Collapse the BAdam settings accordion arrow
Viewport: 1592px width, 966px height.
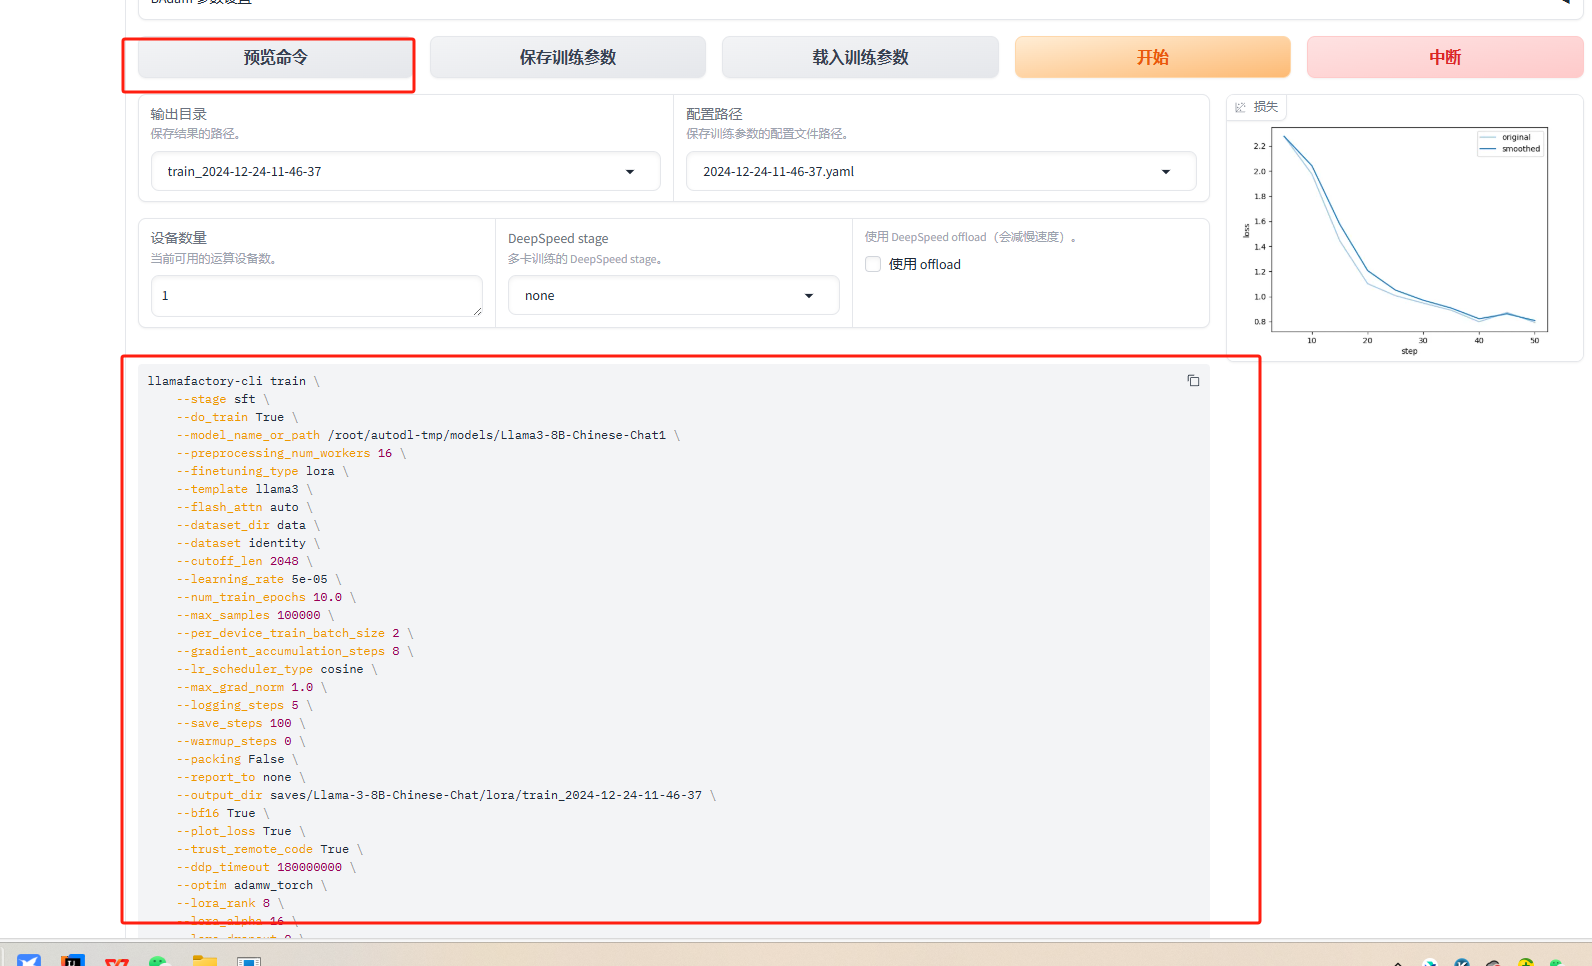(1565, 3)
